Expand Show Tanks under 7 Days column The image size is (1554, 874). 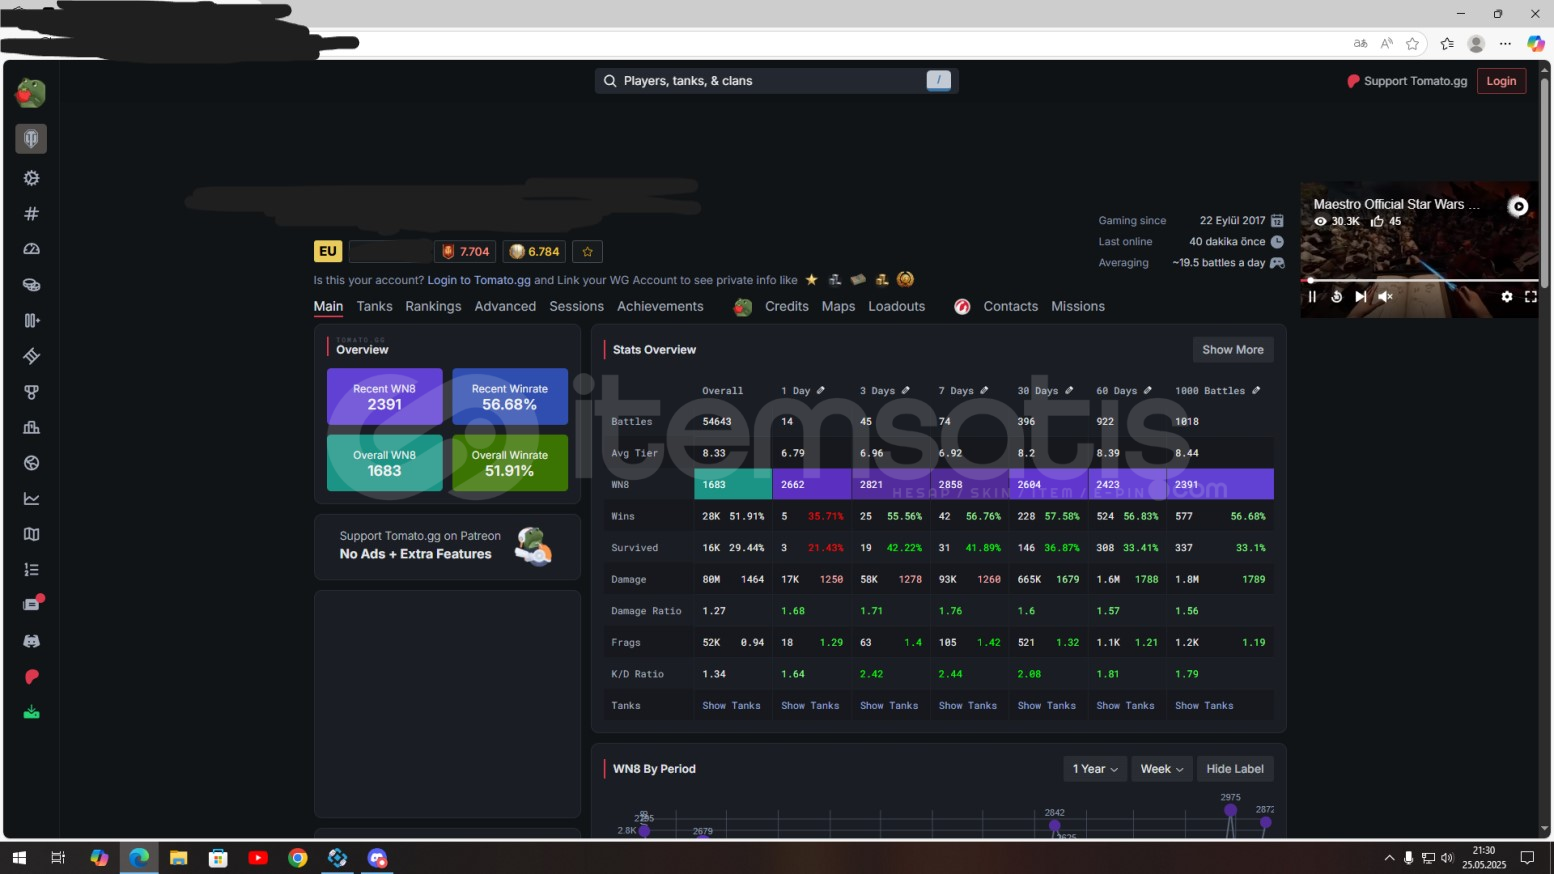[x=968, y=706]
